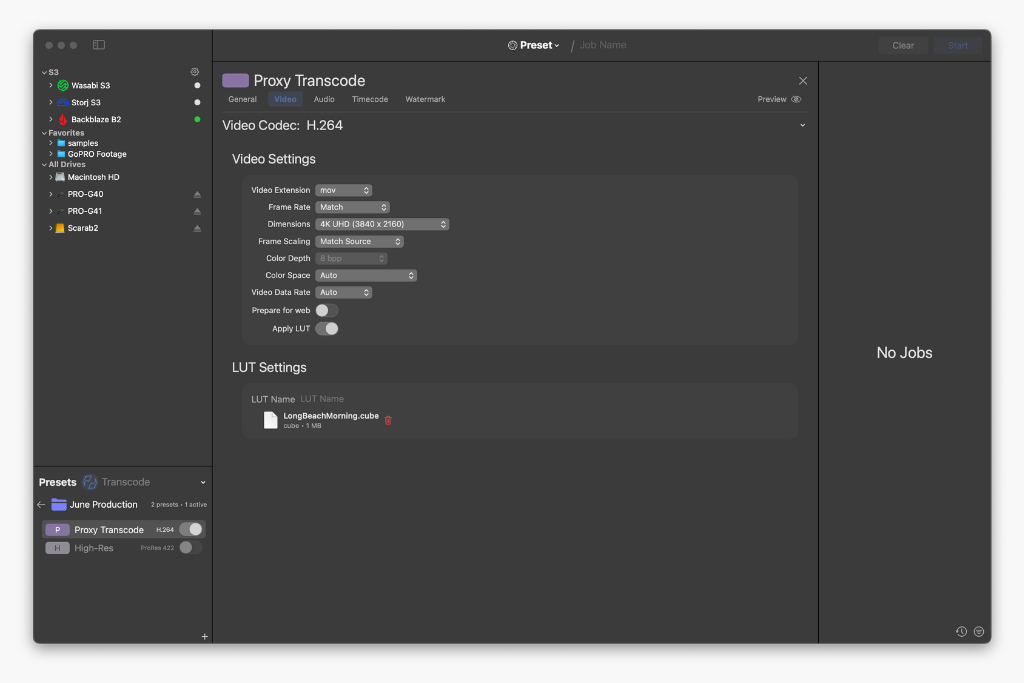Enable the Apply LUT toggle
Image resolution: width=1024 pixels, height=683 pixels.
click(327, 328)
